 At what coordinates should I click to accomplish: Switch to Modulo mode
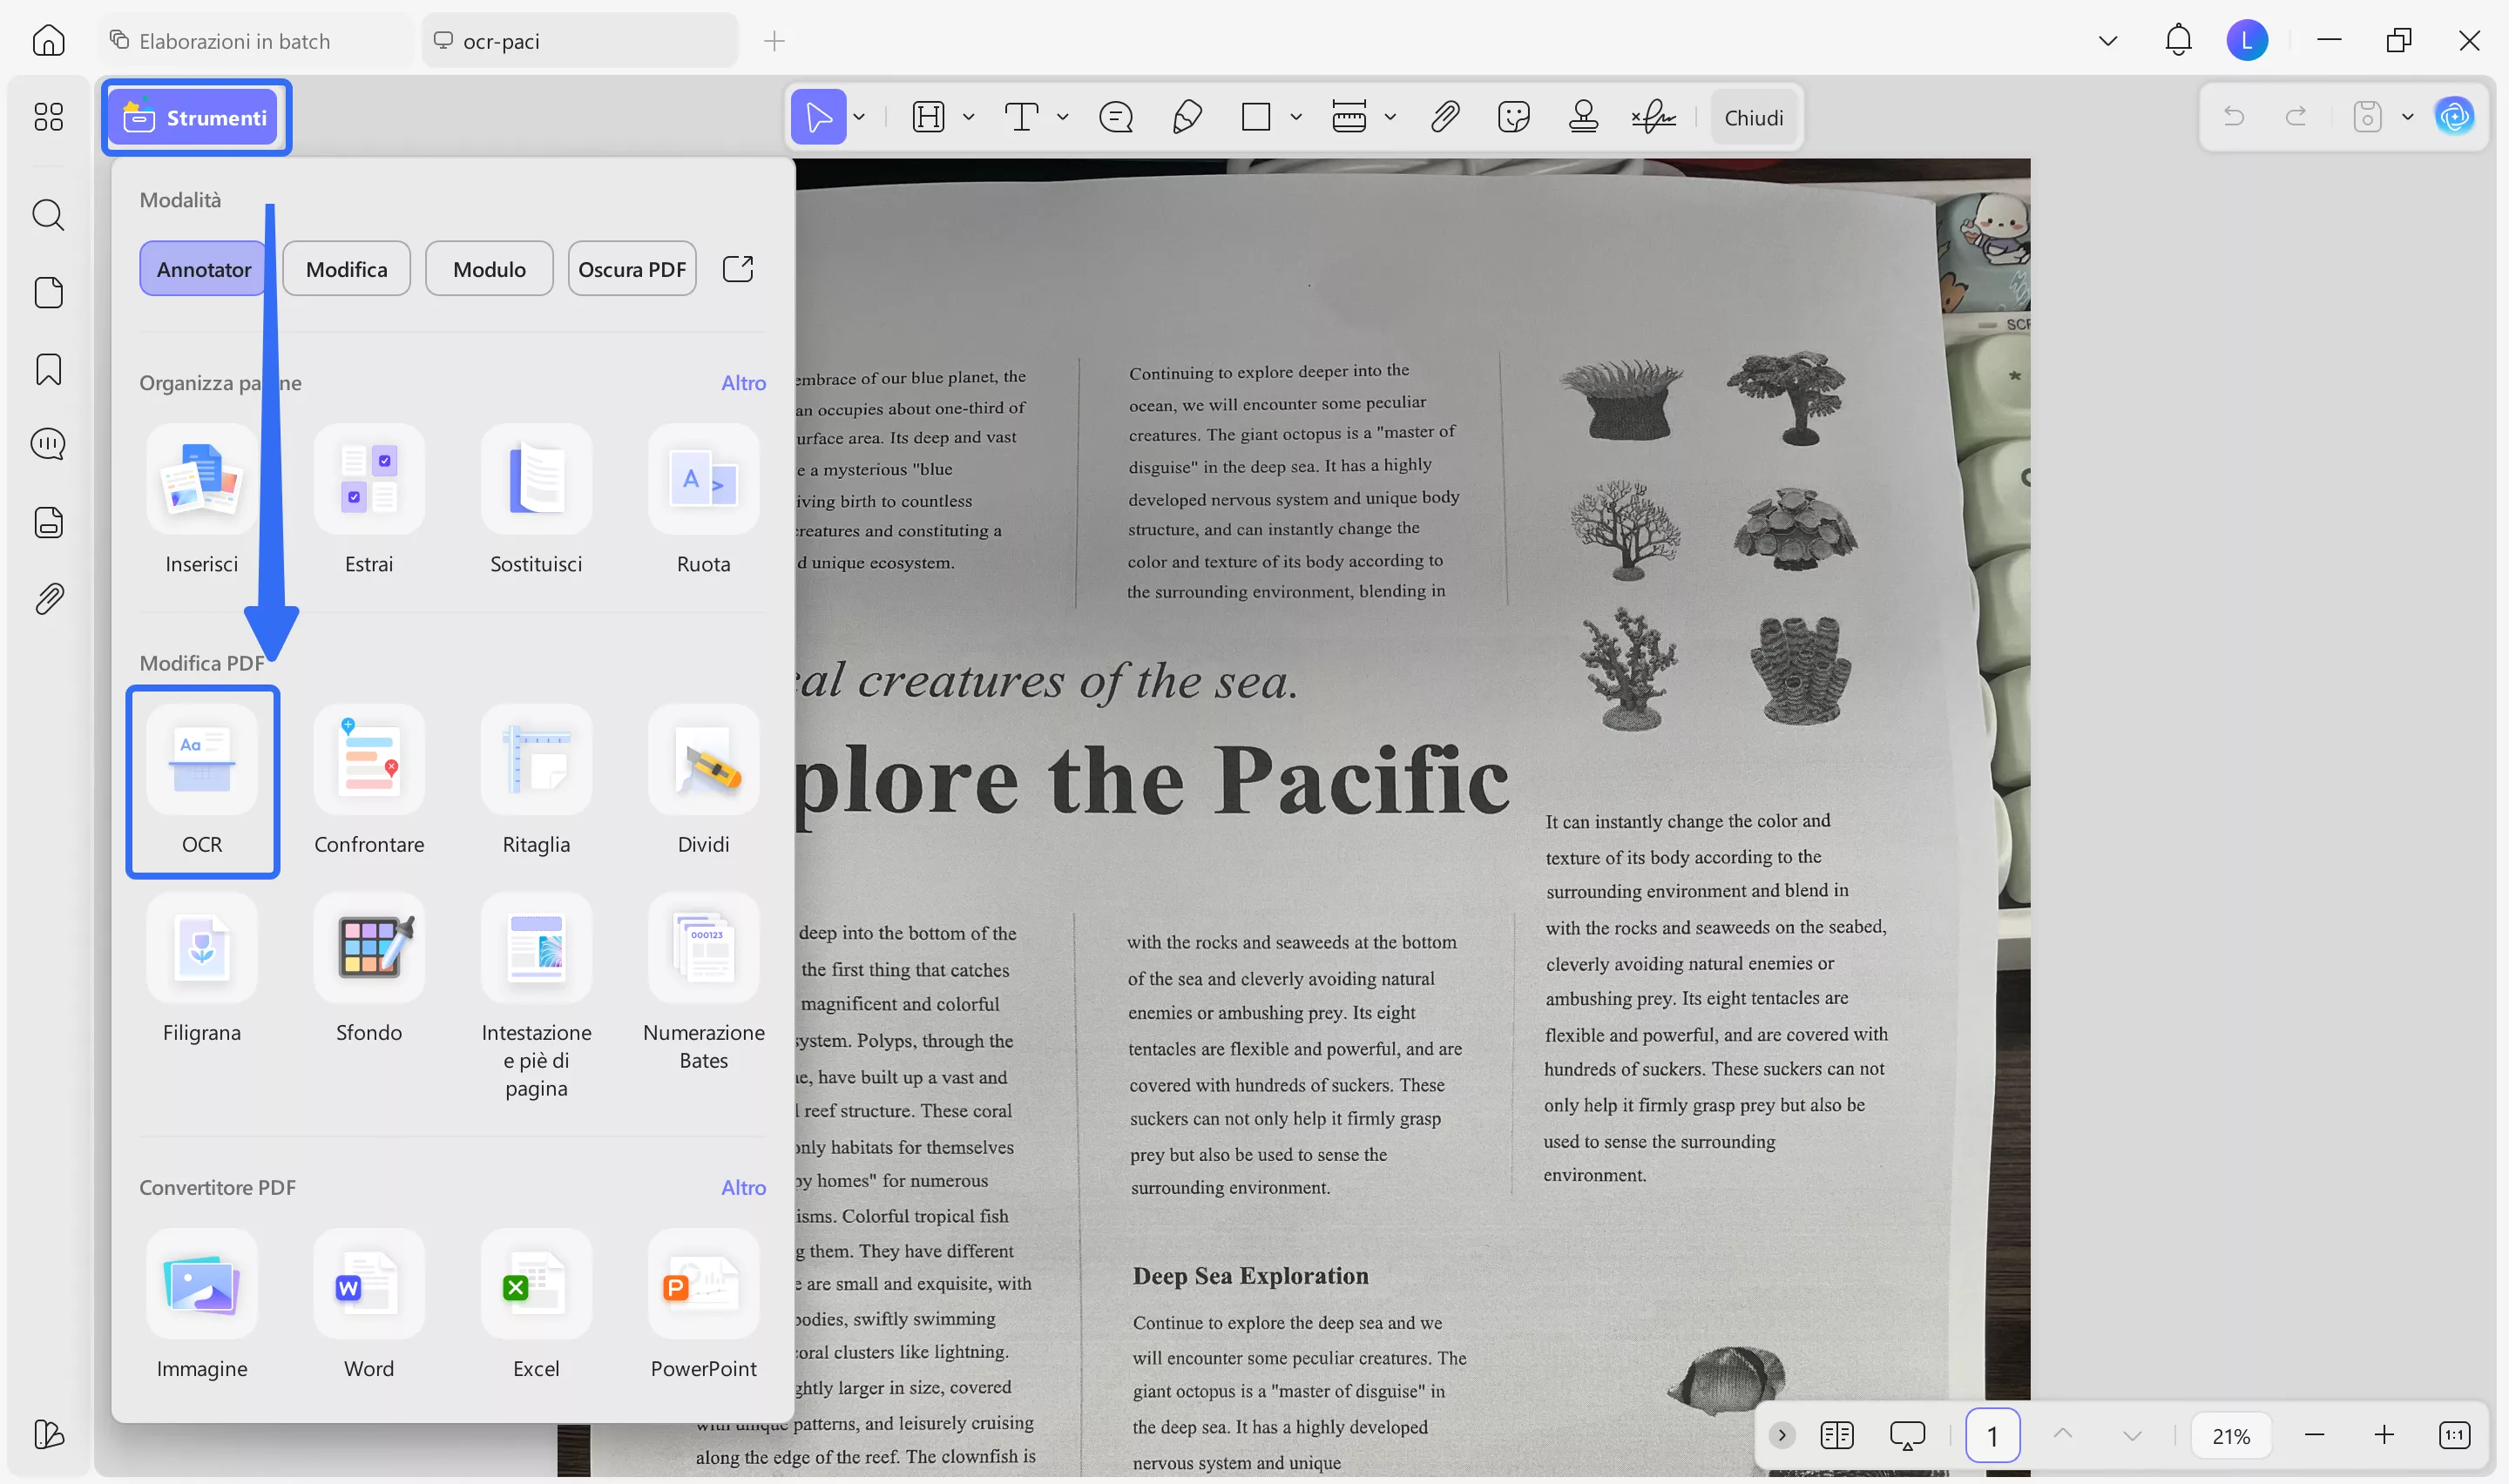[489, 269]
